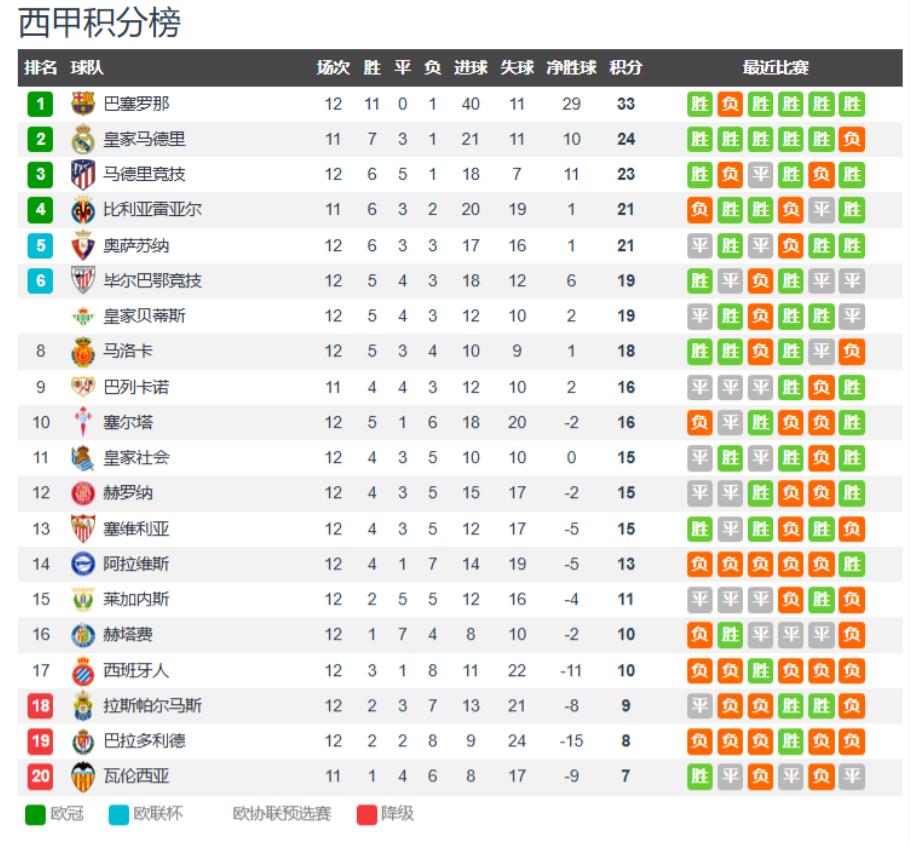Sort table by 积分 column header
Viewport: 910px width, 846px height.
pyautogui.click(x=625, y=68)
